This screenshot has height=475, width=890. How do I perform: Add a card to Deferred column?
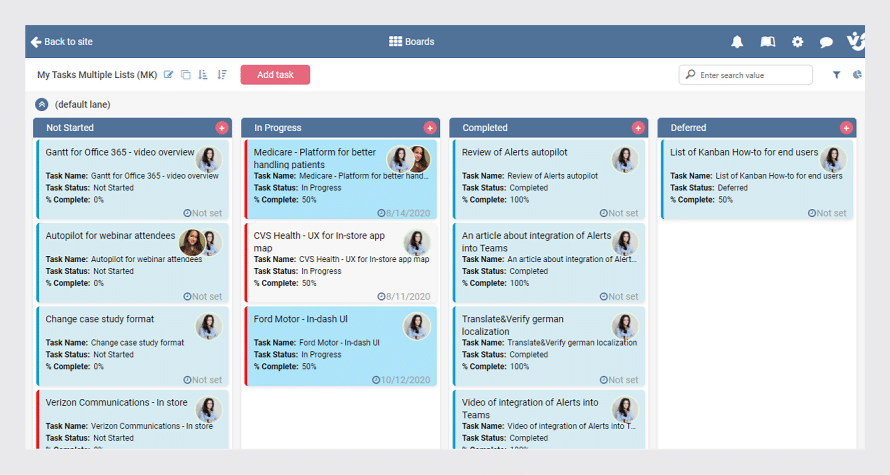pos(846,128)
